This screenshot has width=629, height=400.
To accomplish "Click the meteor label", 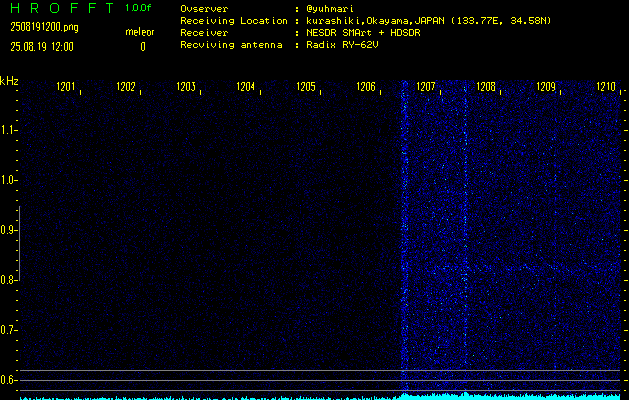I will tap(140, 32).
